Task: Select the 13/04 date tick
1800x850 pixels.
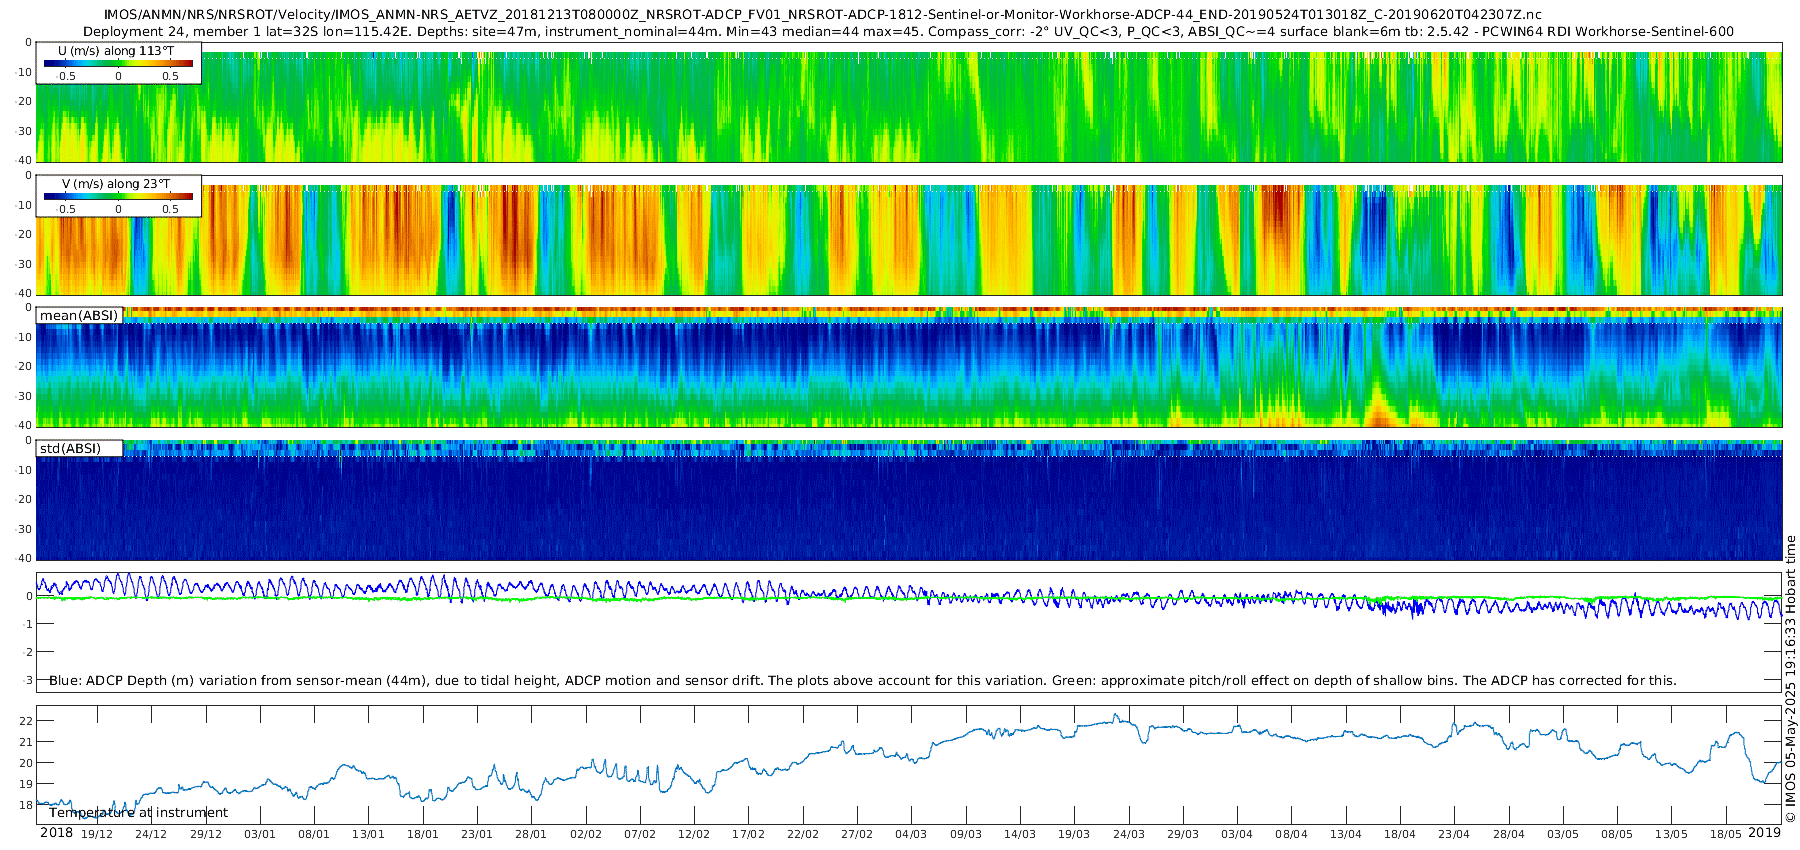Action: point(1346,835)
